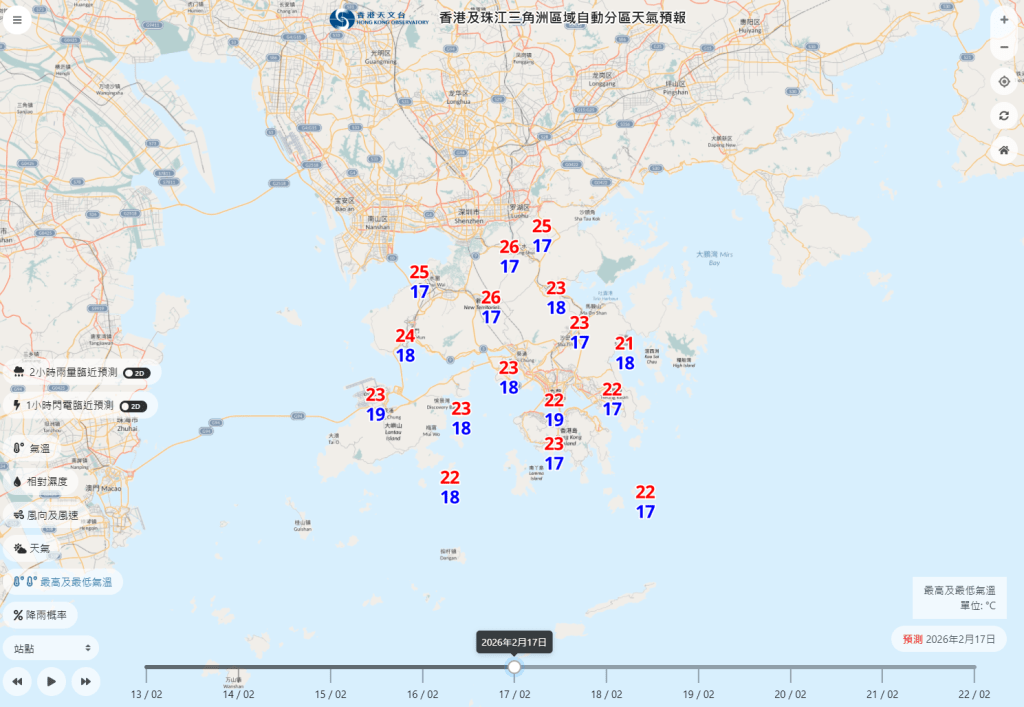The width and height of the screenshot is (1024, 707).
Task: Zoom out of the map
Action: click(x=1004, y=48)
